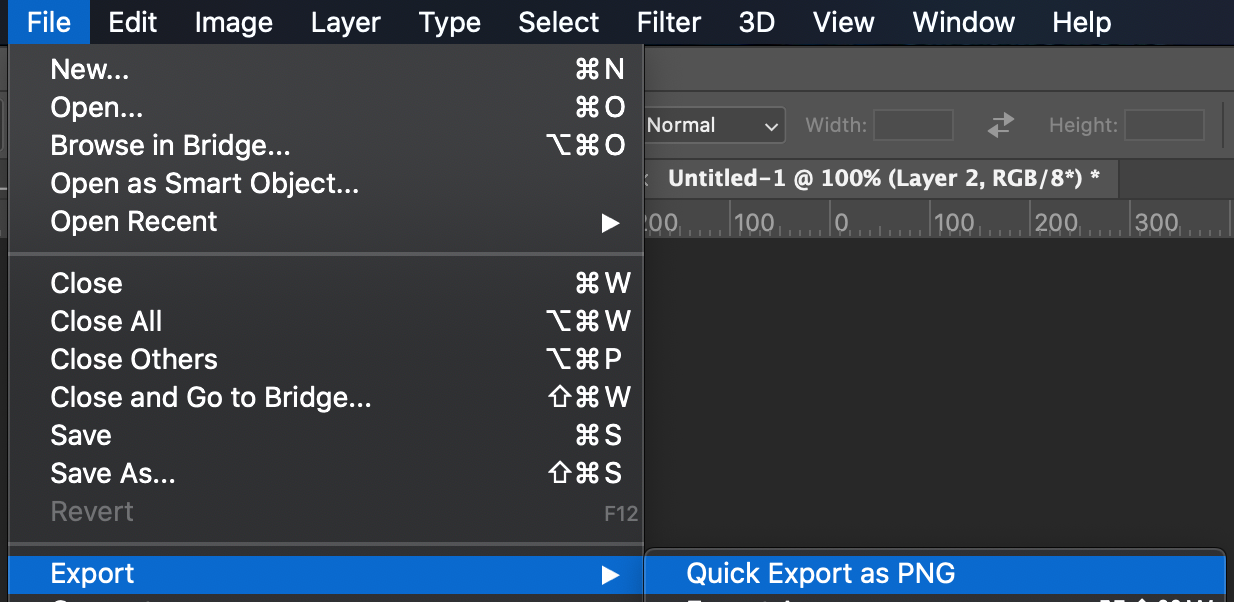1234x602 pixels.
Task: Open the Filter menu
Action: 669,22
